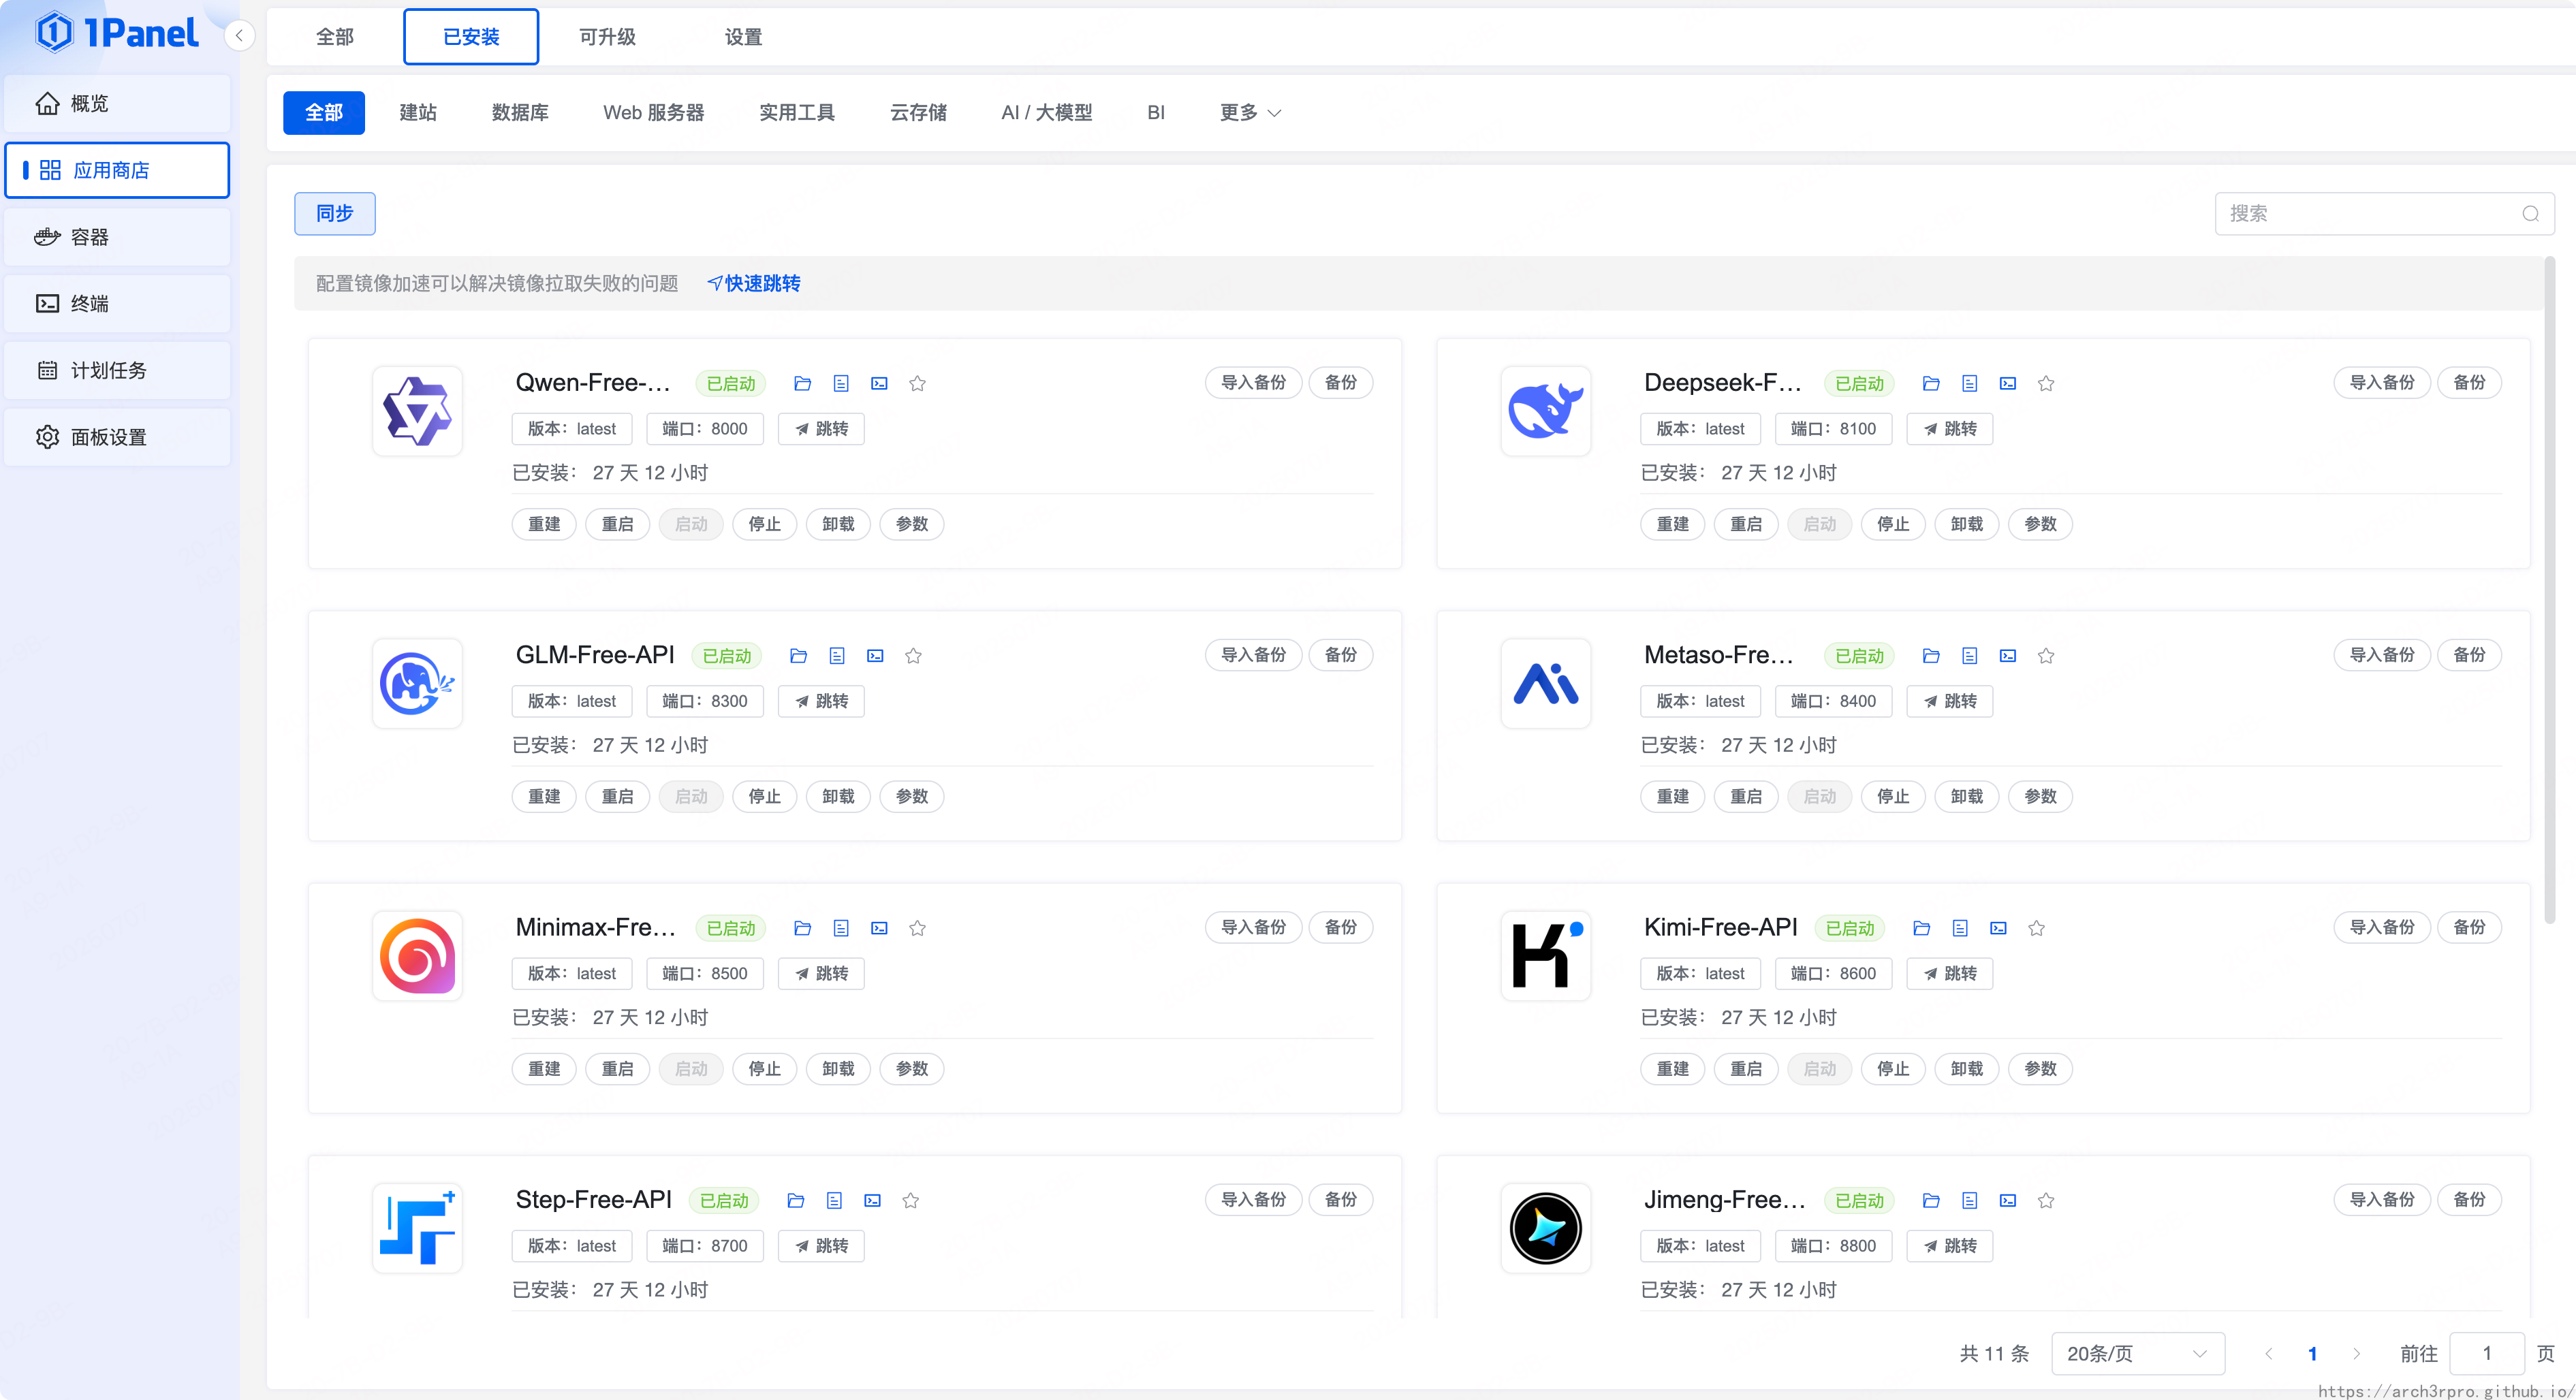This screenshot has width=2576, height=1400.
Task: Switch to the 可升级 tab
Action: [x=607, y=37]
